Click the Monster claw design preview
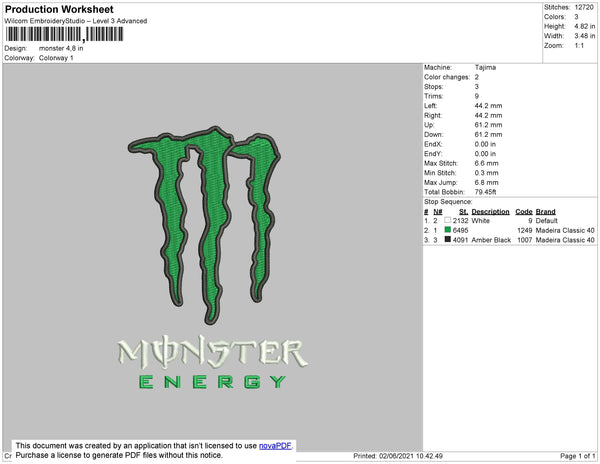The width and height of the screenshot is (600, 464). click(x=205, y=225)
